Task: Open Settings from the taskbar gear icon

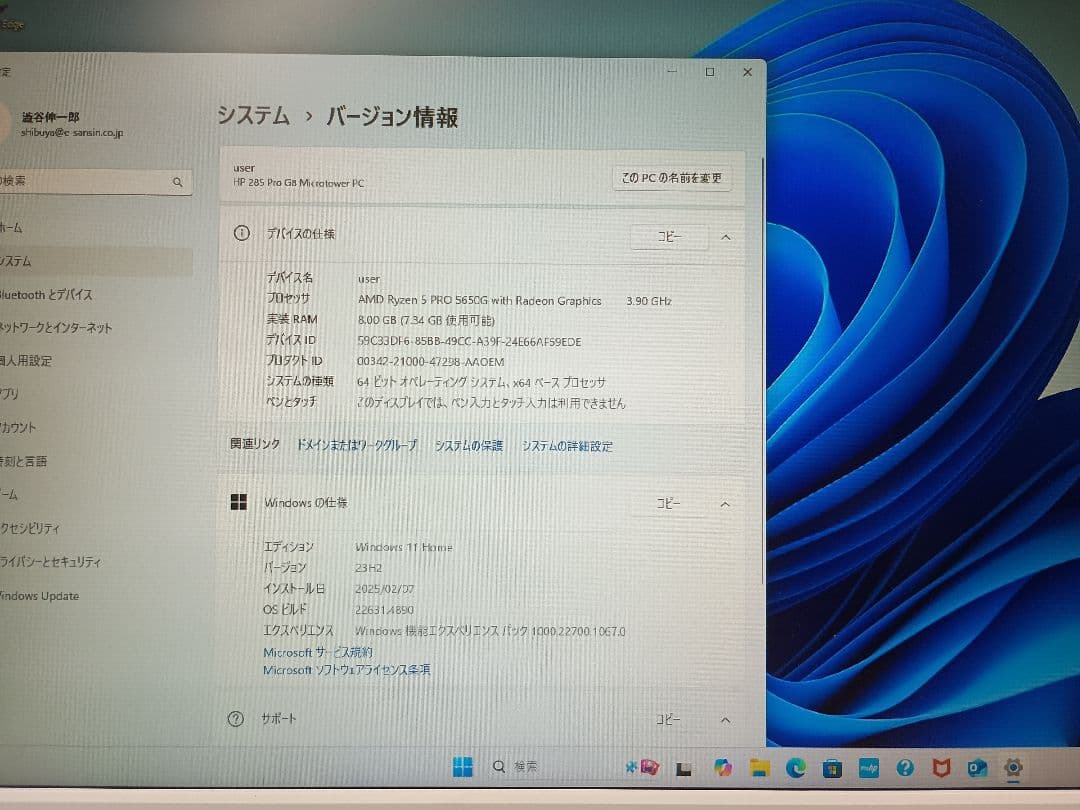Action: click(x=1014, y=768)
